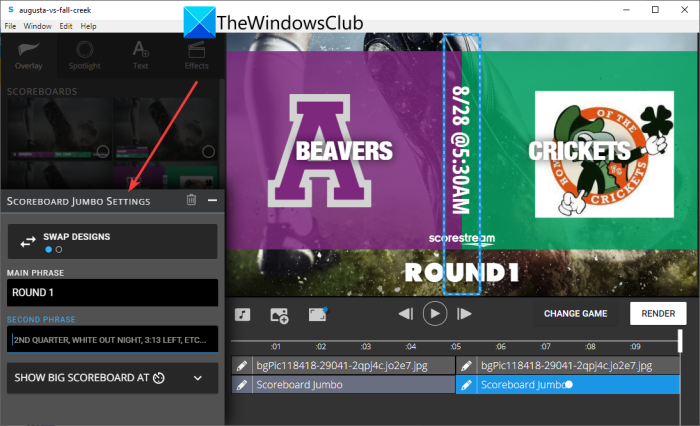Screen dimensions: 700x426
Task: Click the music note audio icon
Action: click(x=242, y=315)
